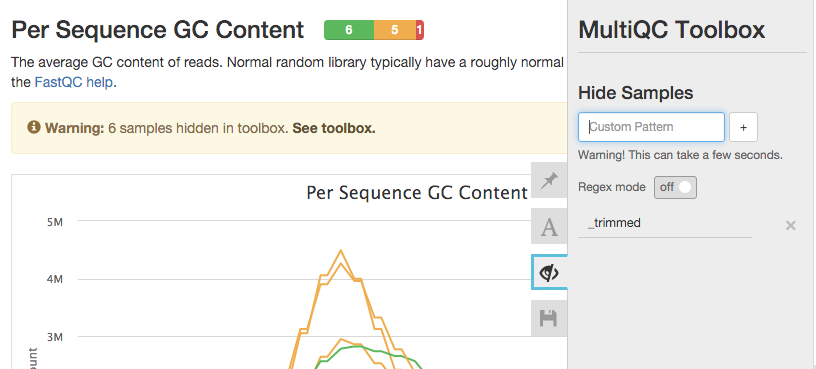816x369 pixels.
Task: Click the green passed badge showing 6
Action: click(349, 30)
